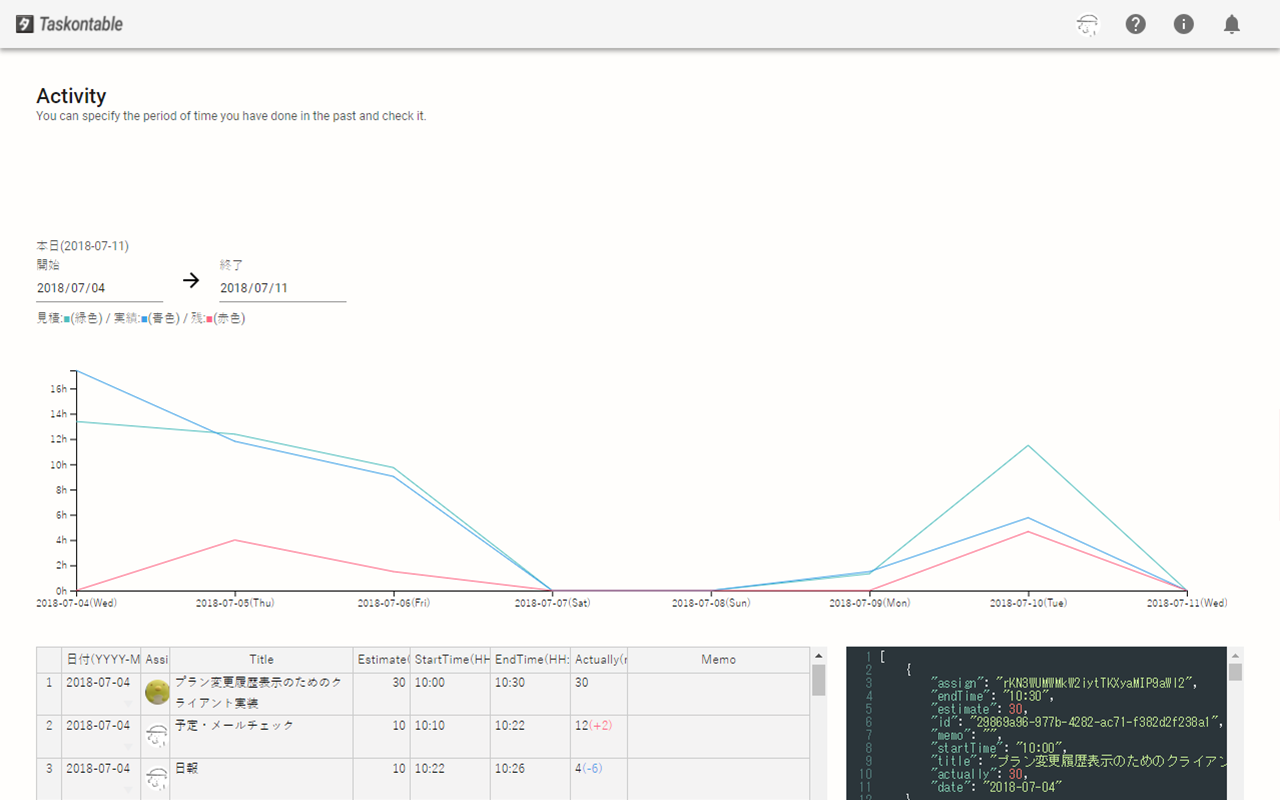Click the help question mark icon
This screenshot has width=1280, height=800.
click(x=1135, y=24)
